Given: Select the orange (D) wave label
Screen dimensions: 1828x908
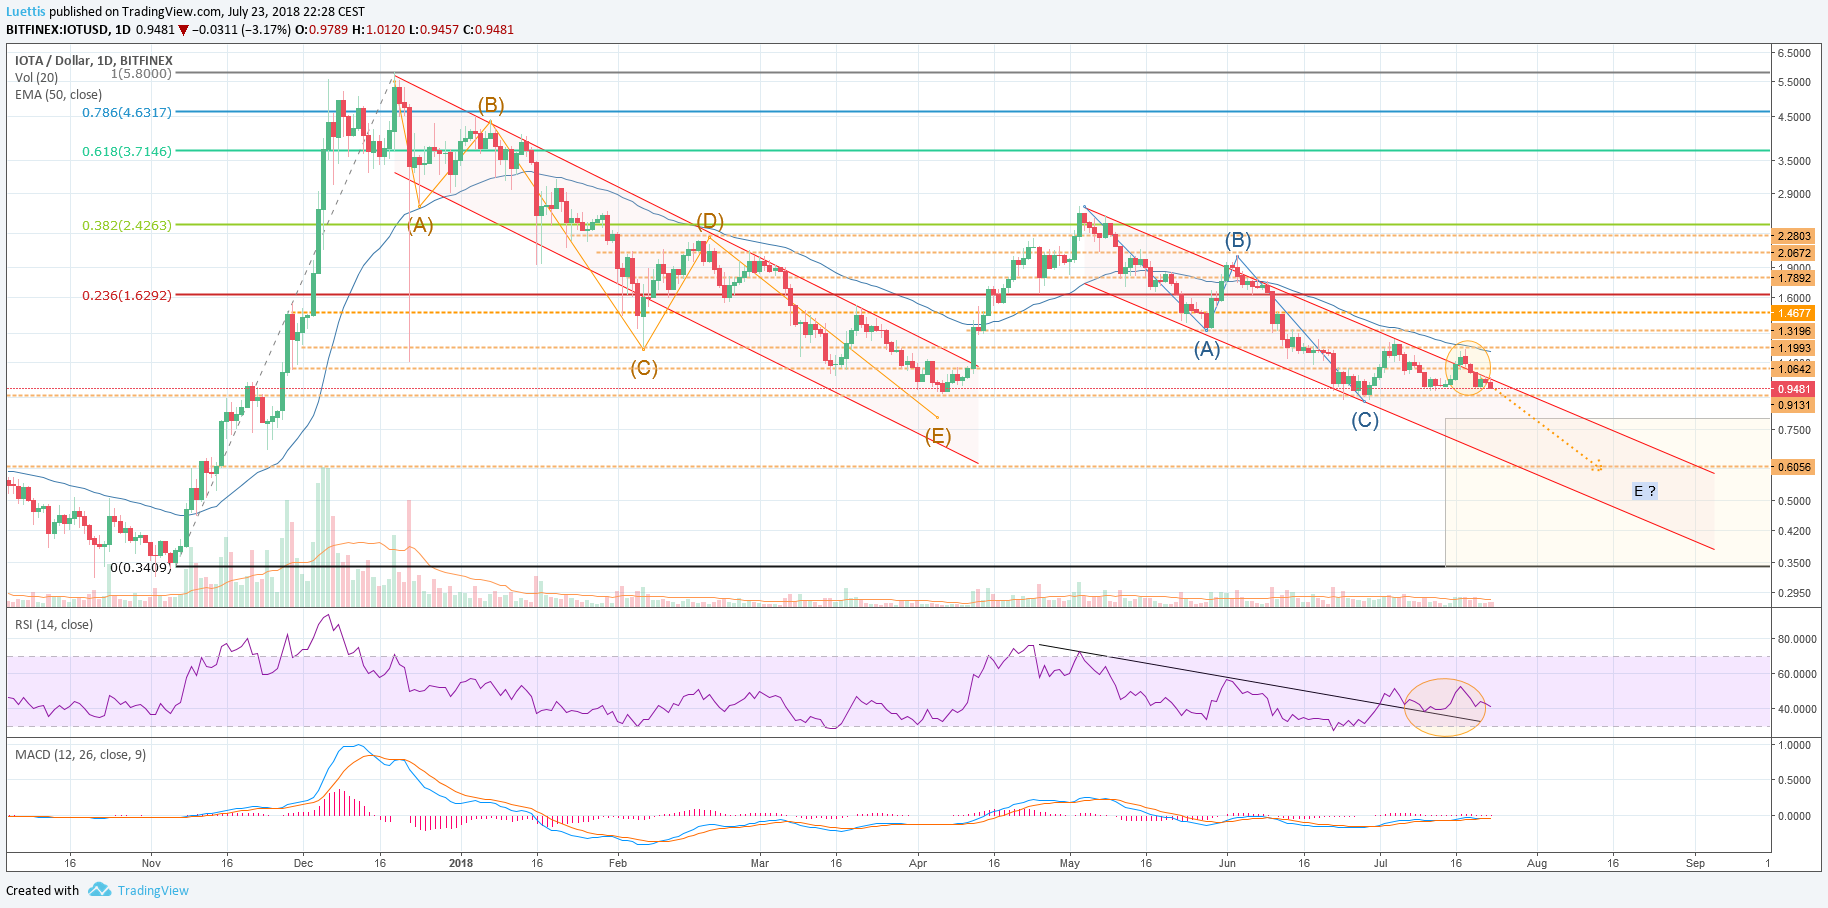Looking at the screenshot, I should 710,221.
